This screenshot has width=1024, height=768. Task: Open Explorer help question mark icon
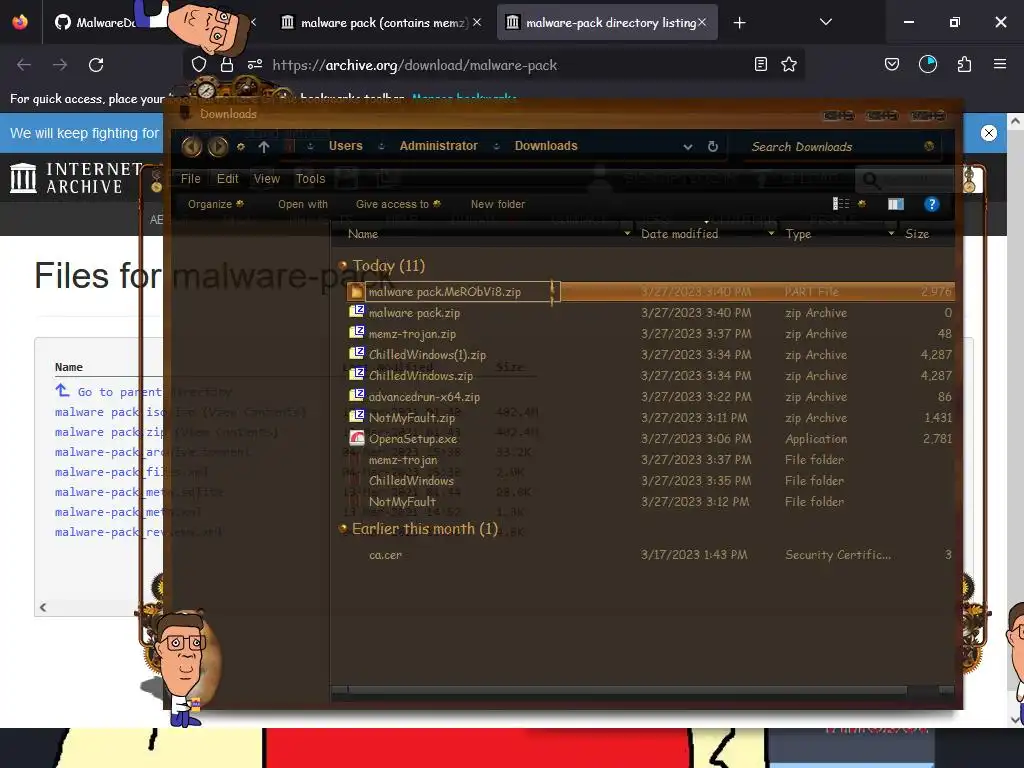[931, 204]
